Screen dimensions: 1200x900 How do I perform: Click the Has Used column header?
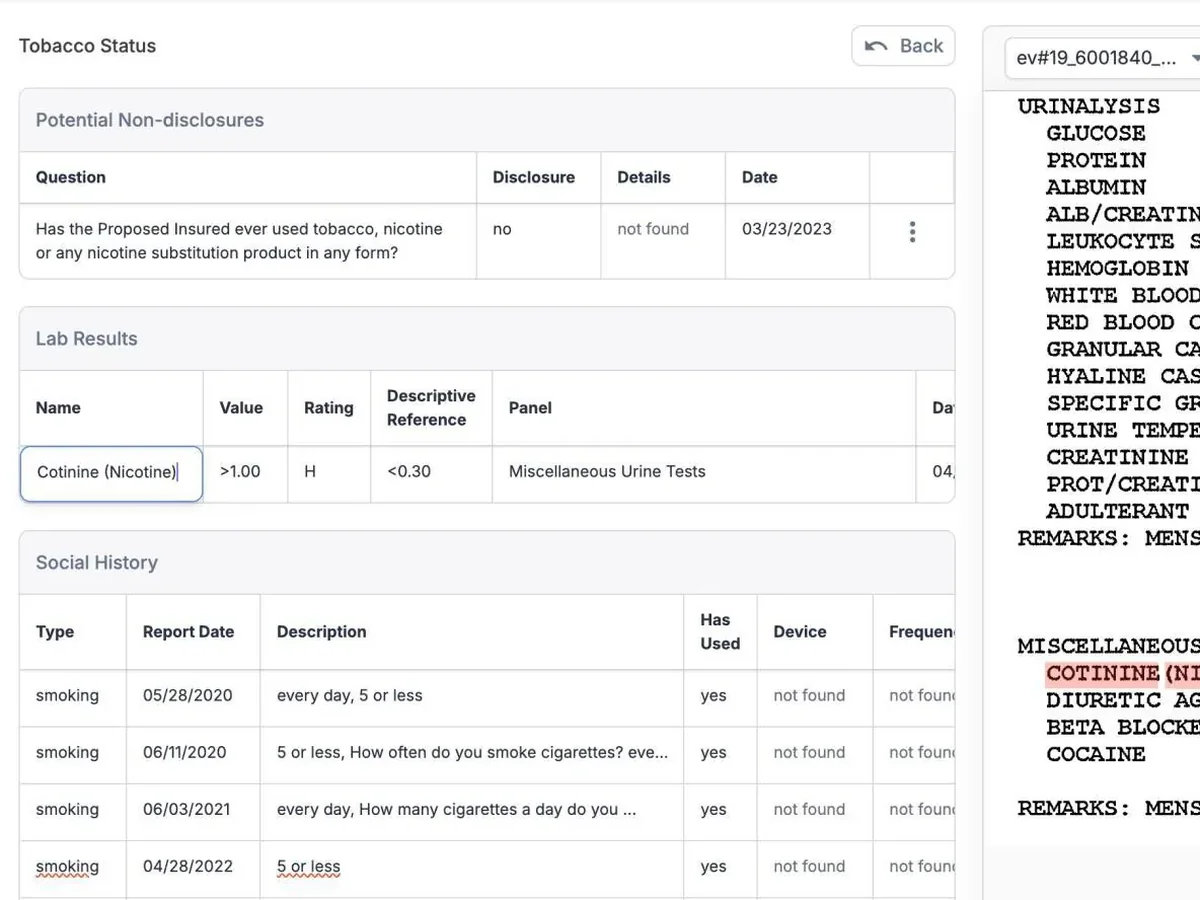[720, 632]
